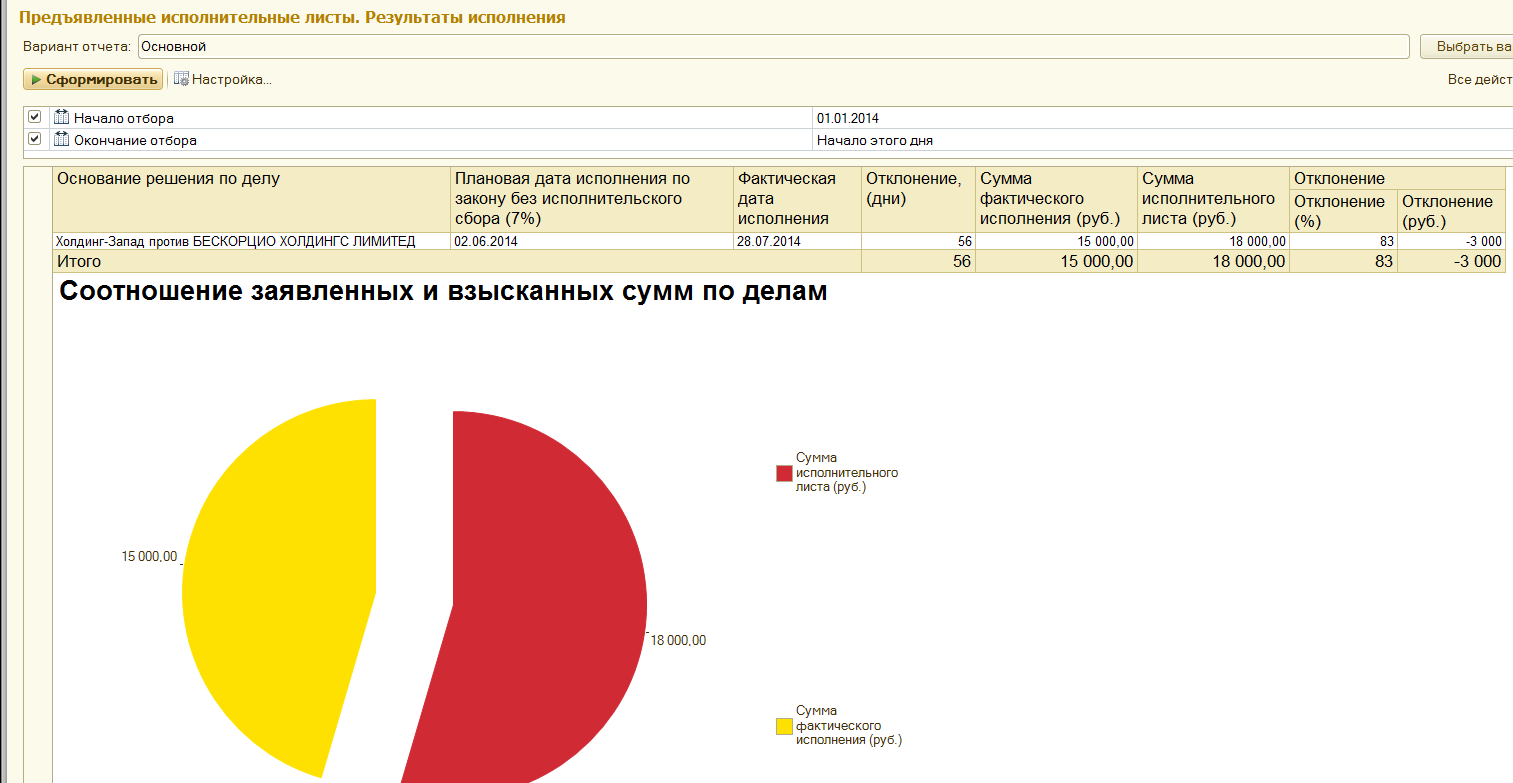
Task: Open the Все действия menu
Action: click(x=1480, y=79)
